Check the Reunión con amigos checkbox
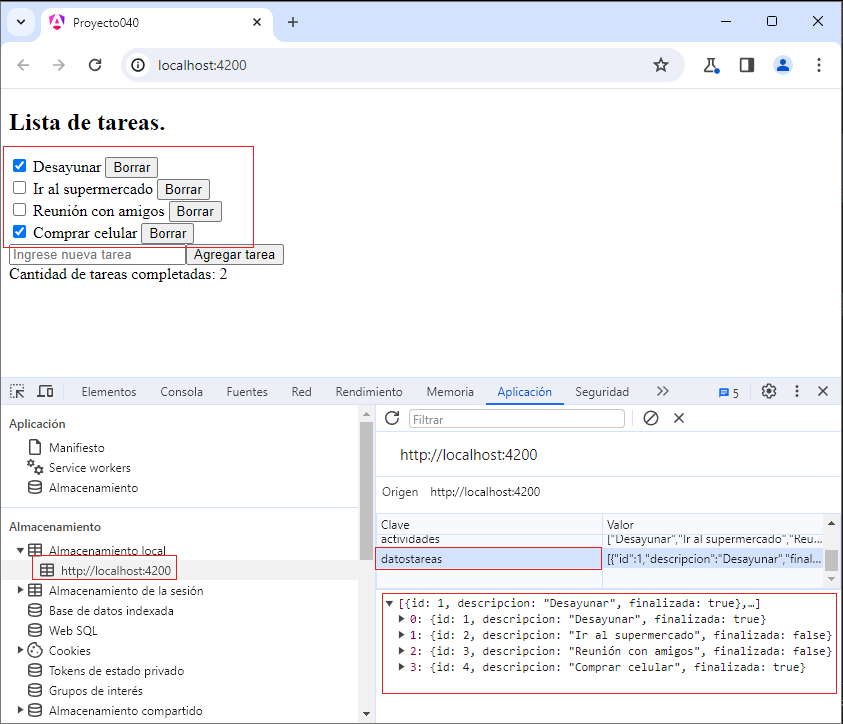 click(x=19, y=210)
